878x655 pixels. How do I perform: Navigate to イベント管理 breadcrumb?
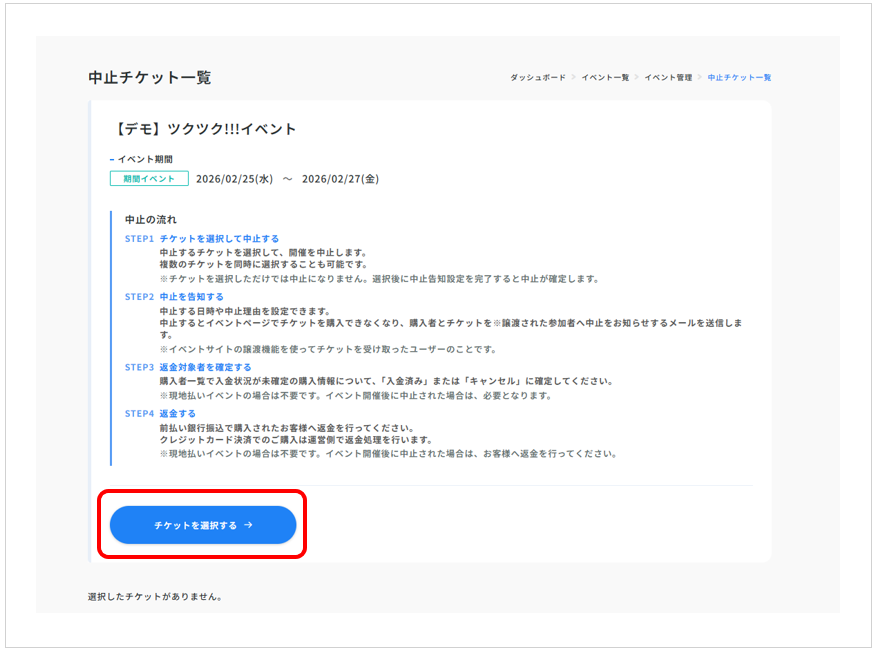pos(667,78)
